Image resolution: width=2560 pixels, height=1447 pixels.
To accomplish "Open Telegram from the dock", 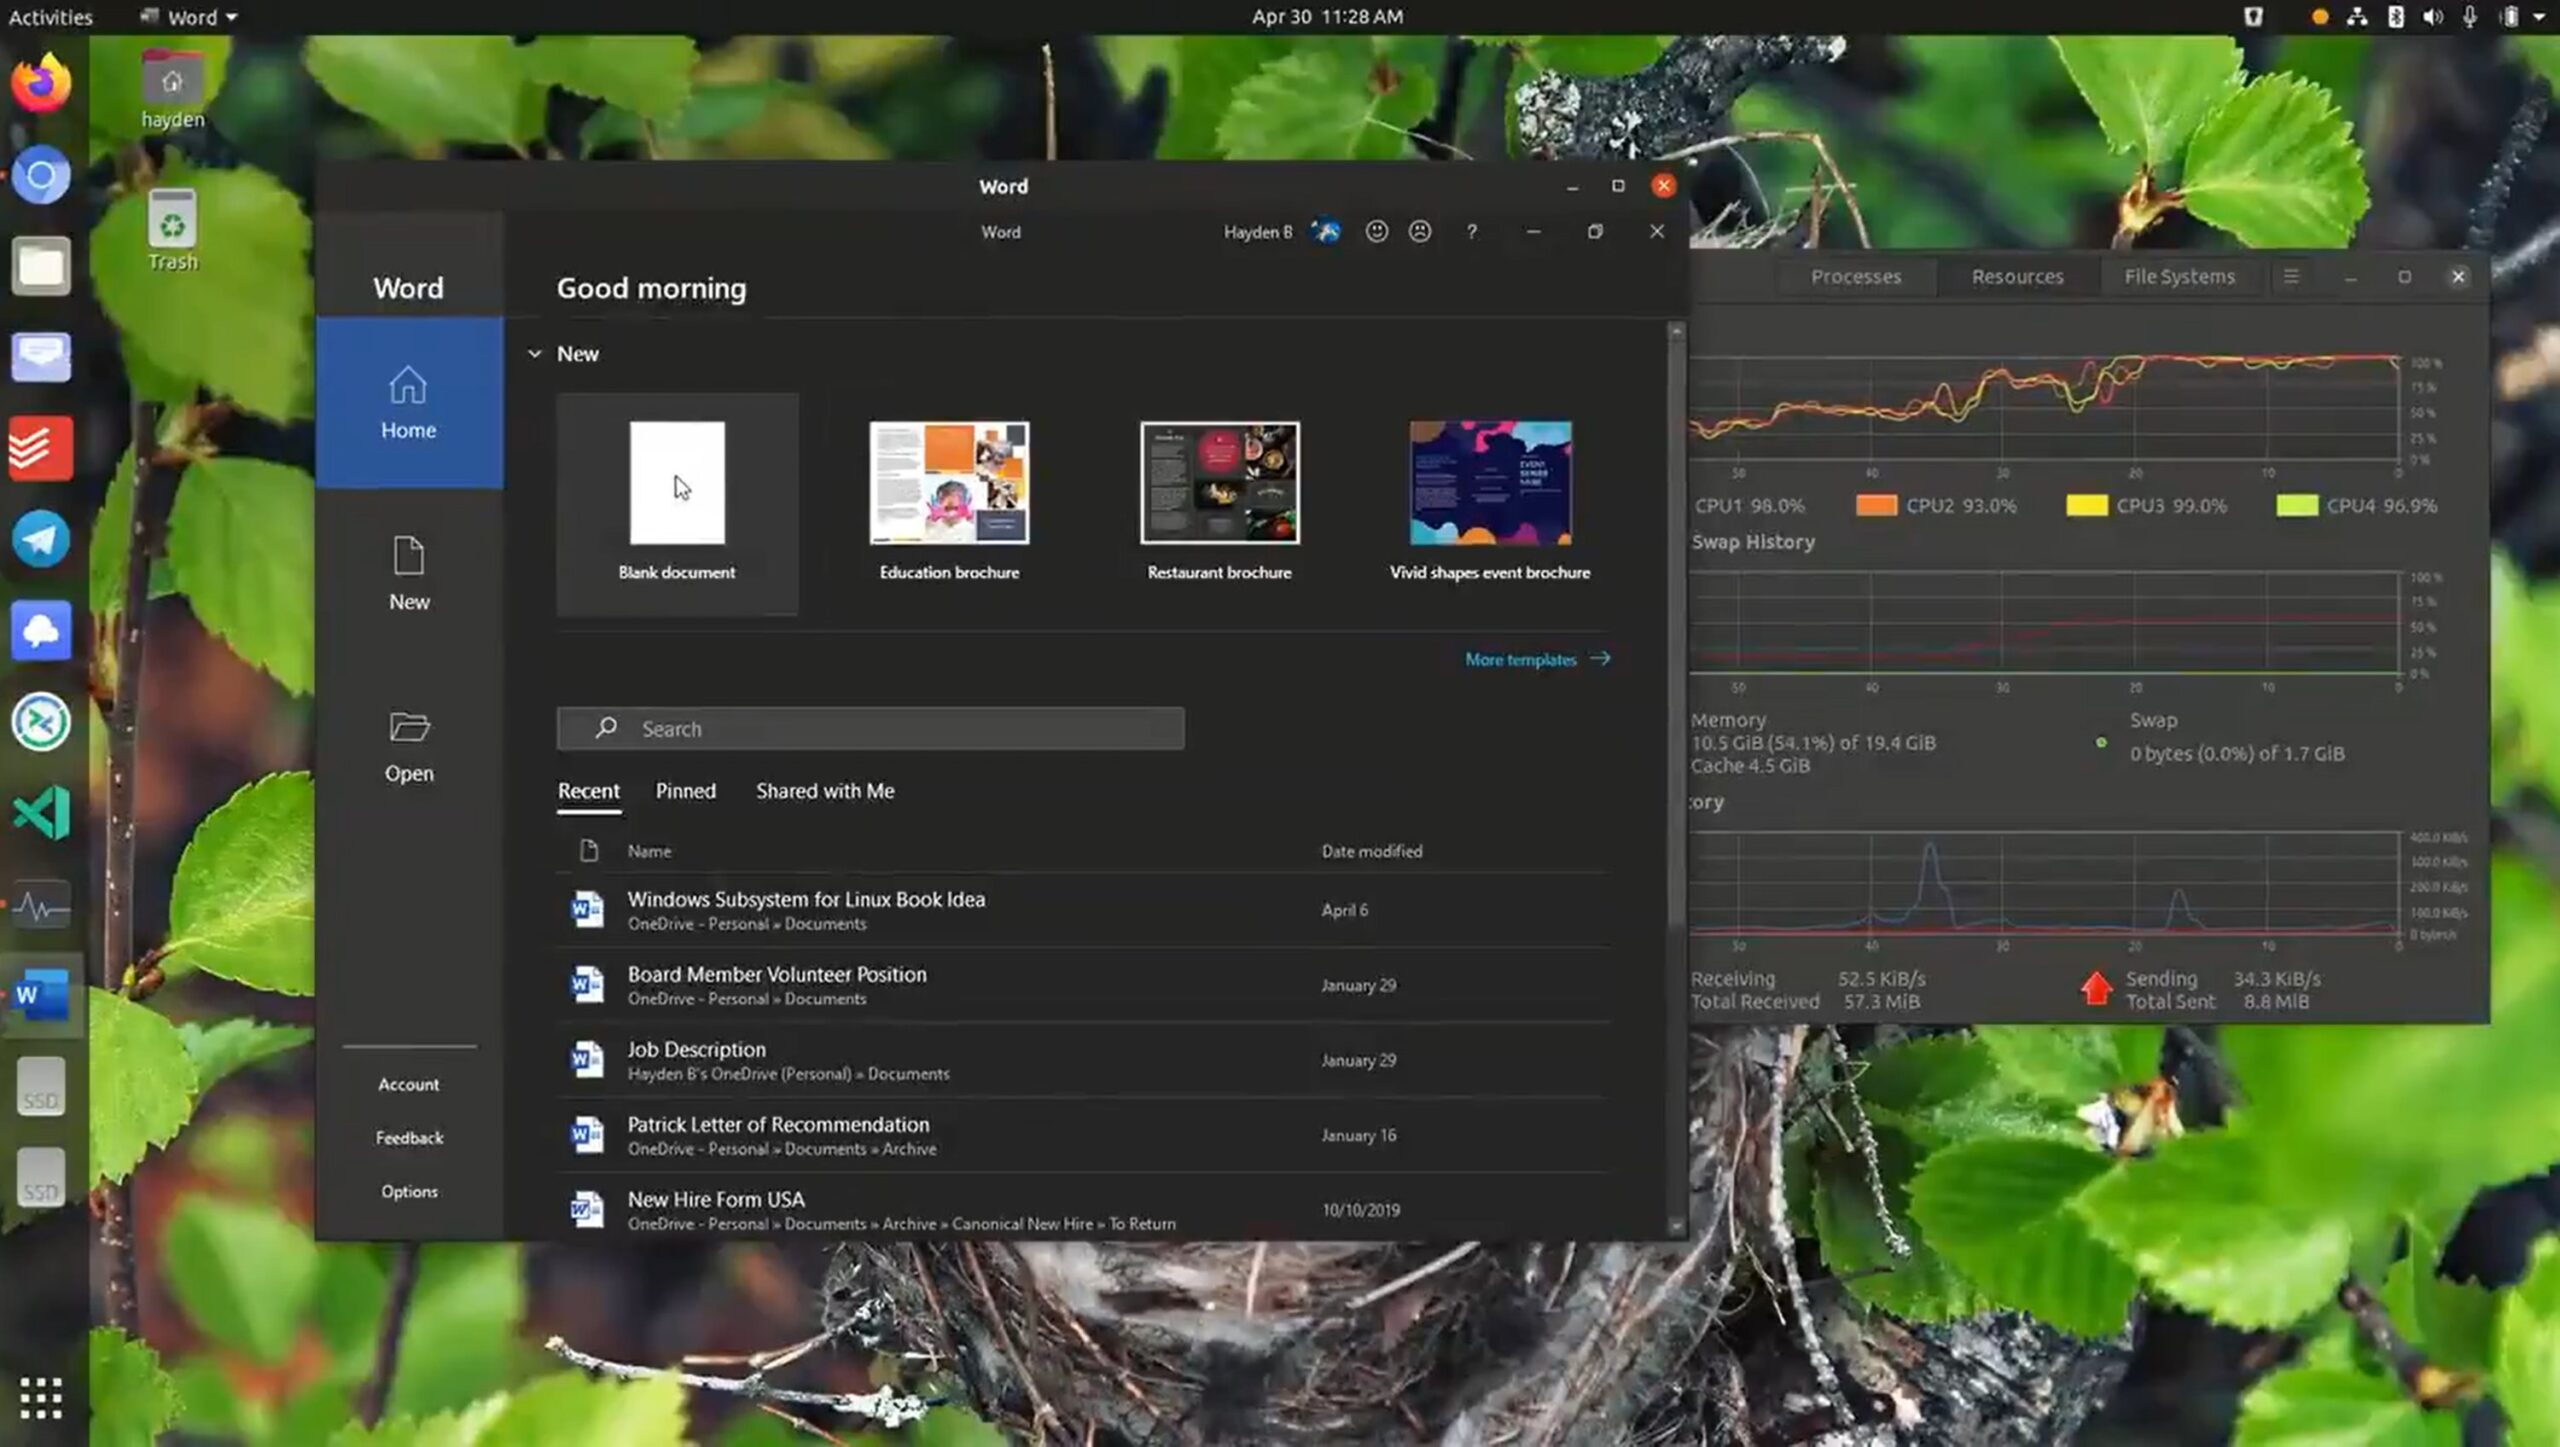I will [x=41, y=539].
